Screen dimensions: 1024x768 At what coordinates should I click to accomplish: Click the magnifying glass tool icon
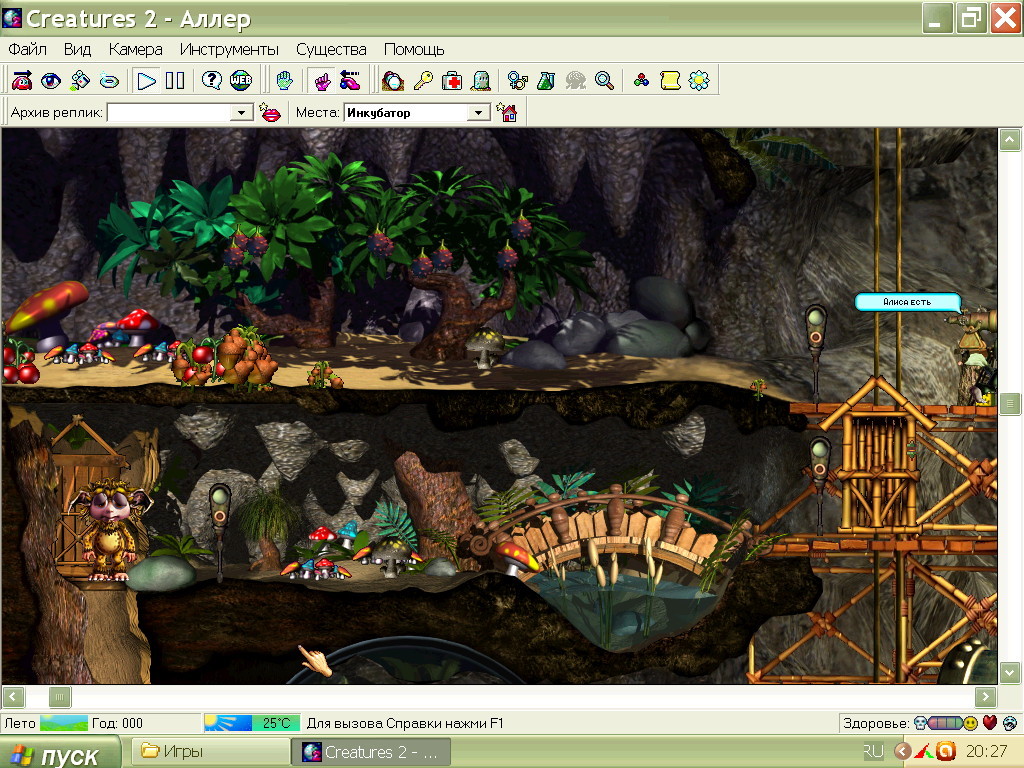point(604,81)
